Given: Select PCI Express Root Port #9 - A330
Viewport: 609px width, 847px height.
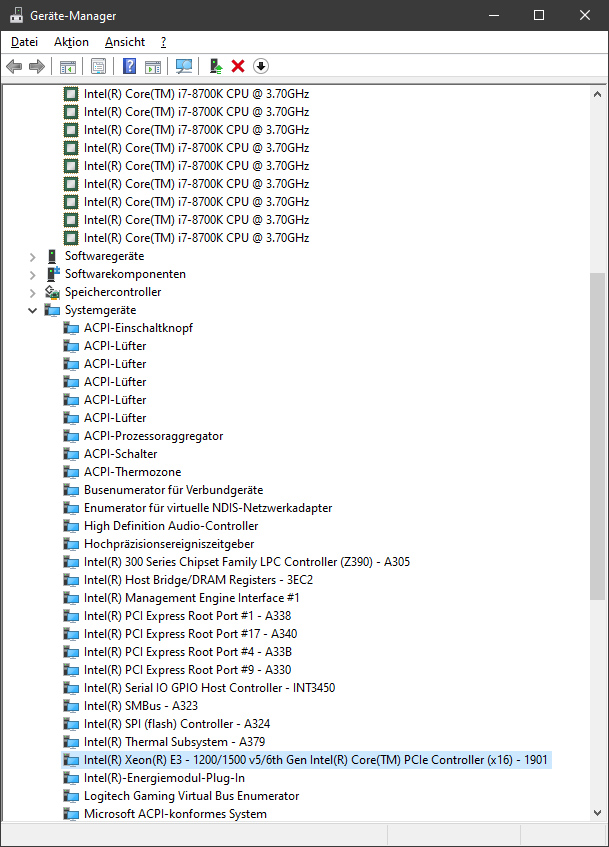Looking at the screenshot, I should click(x=188, y=670).
